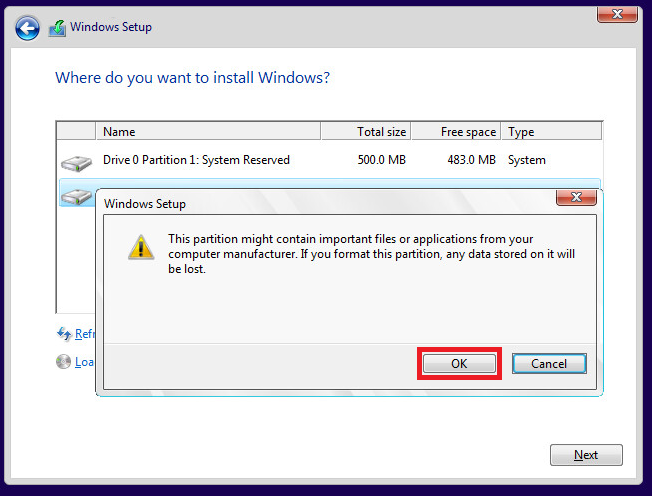Click the Next button
The image size is (652, 496).
click(x=586, y=455)
